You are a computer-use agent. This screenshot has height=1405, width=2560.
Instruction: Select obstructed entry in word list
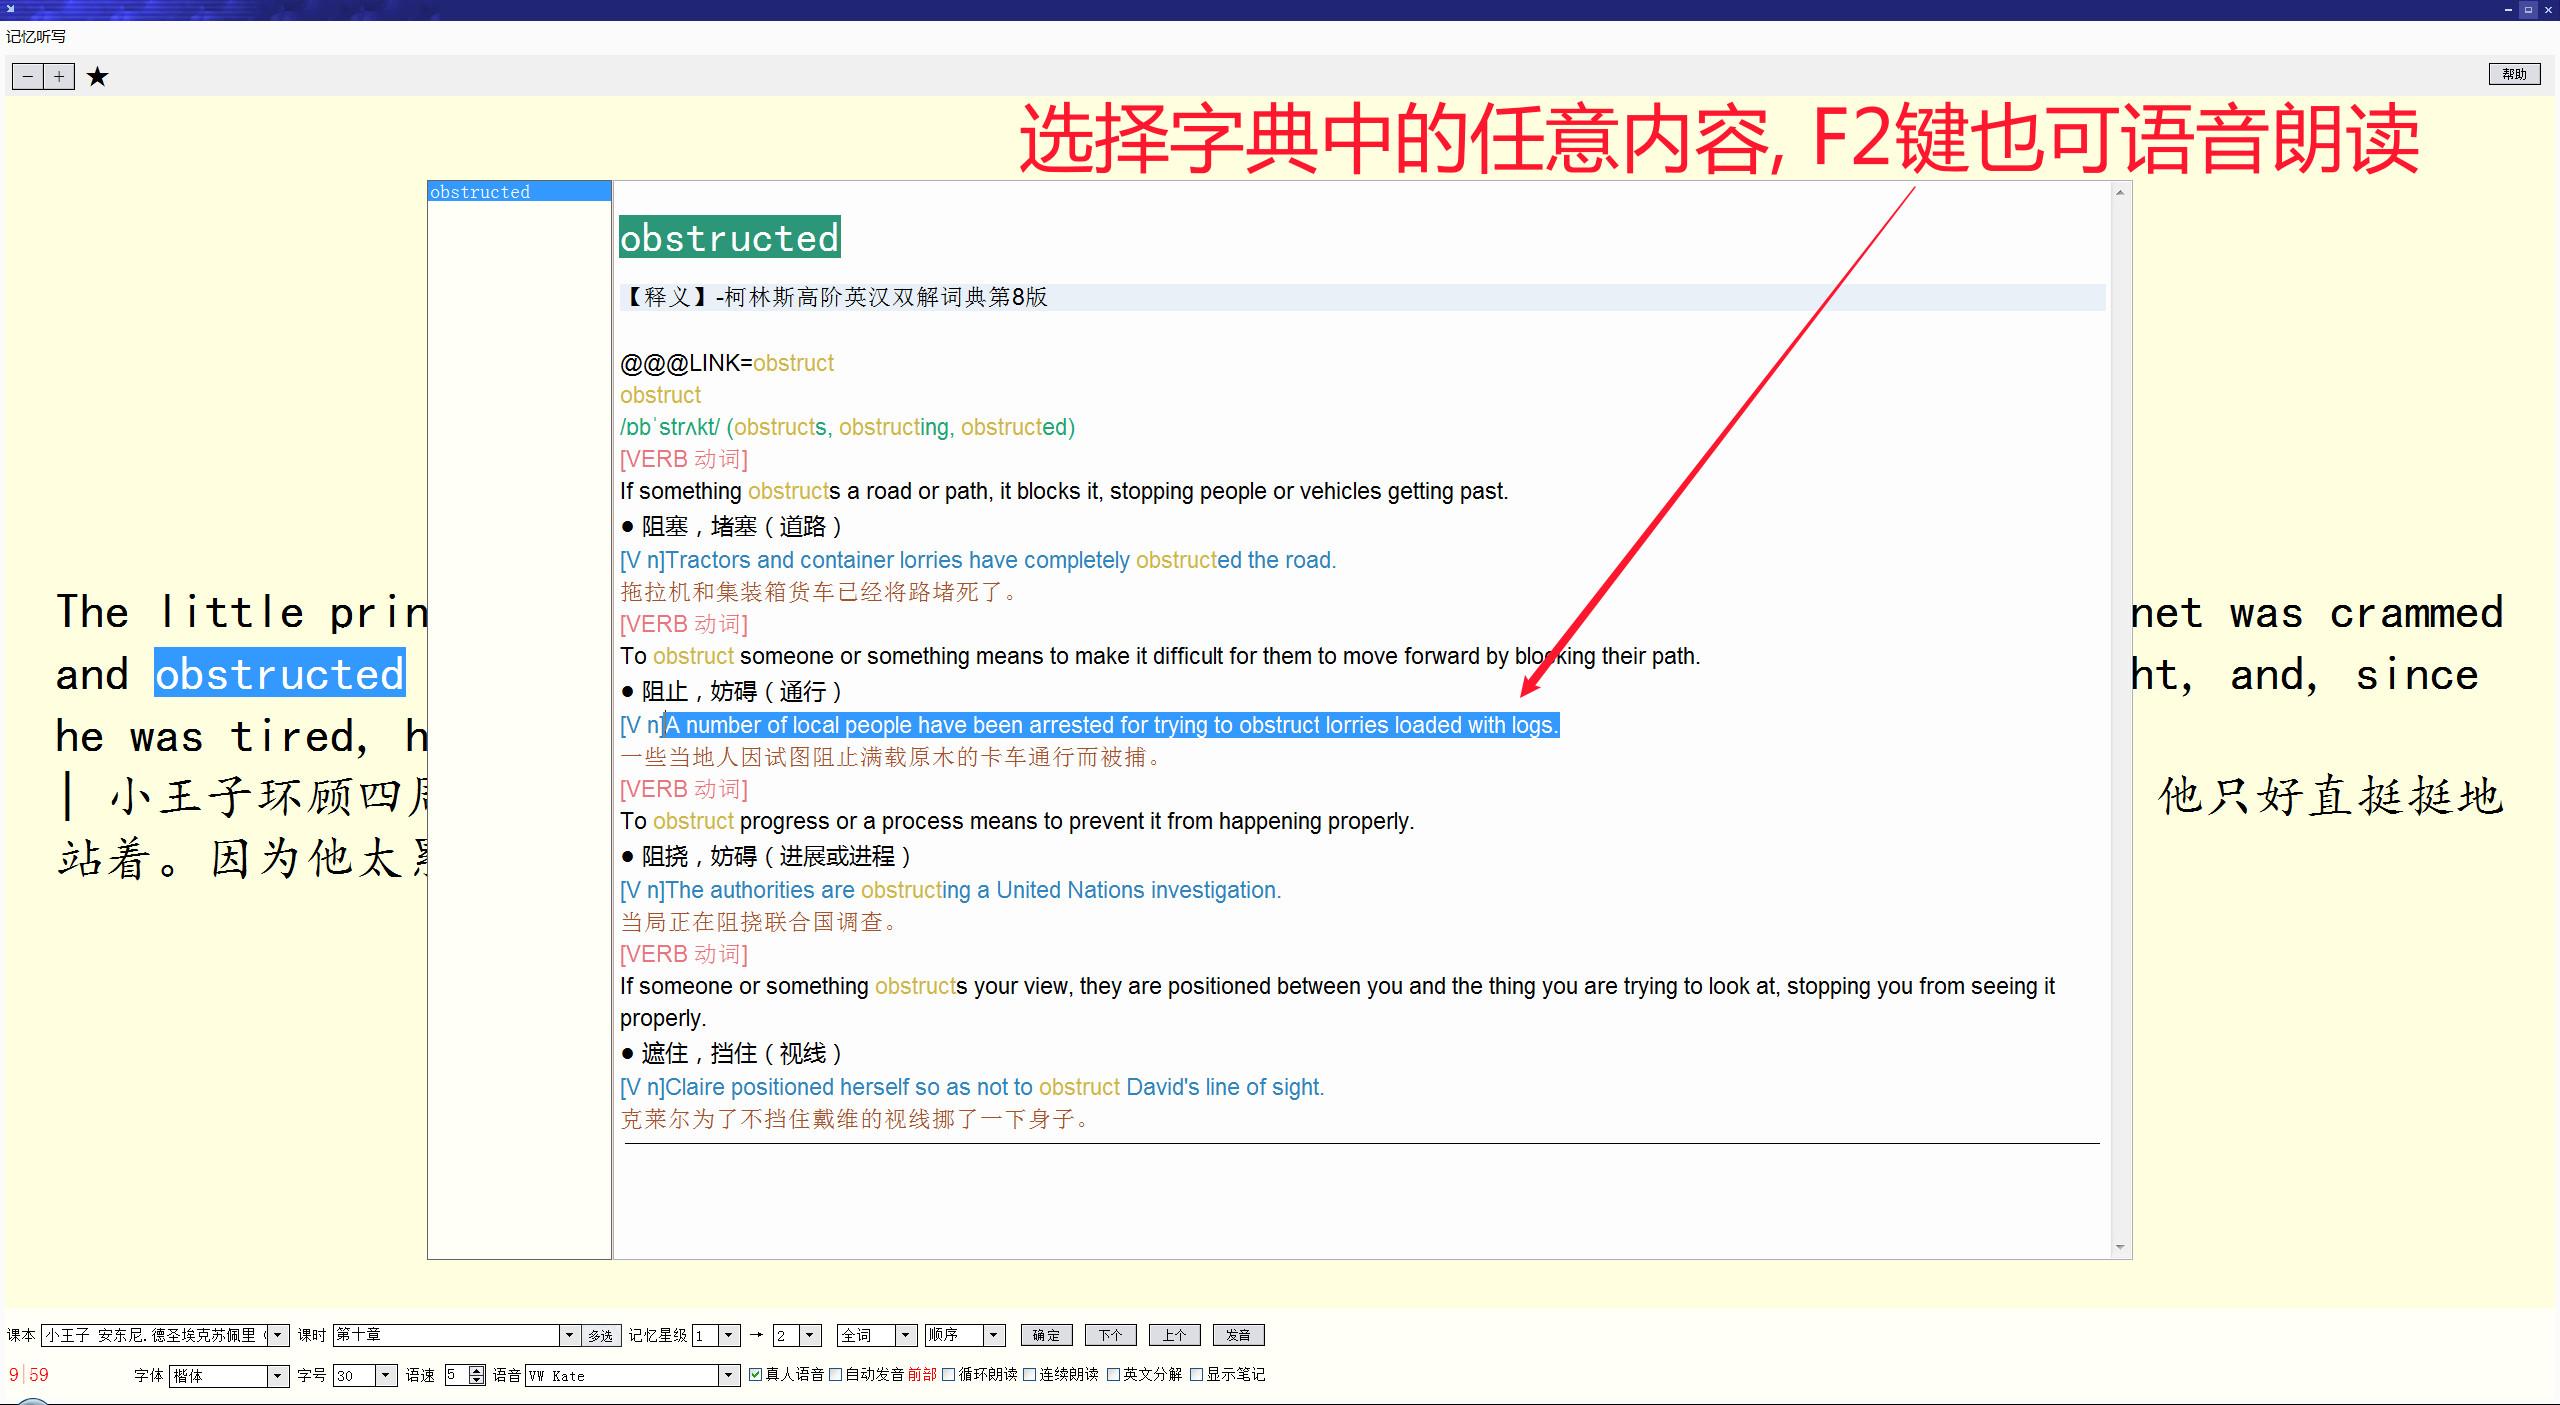pos(480,192)
